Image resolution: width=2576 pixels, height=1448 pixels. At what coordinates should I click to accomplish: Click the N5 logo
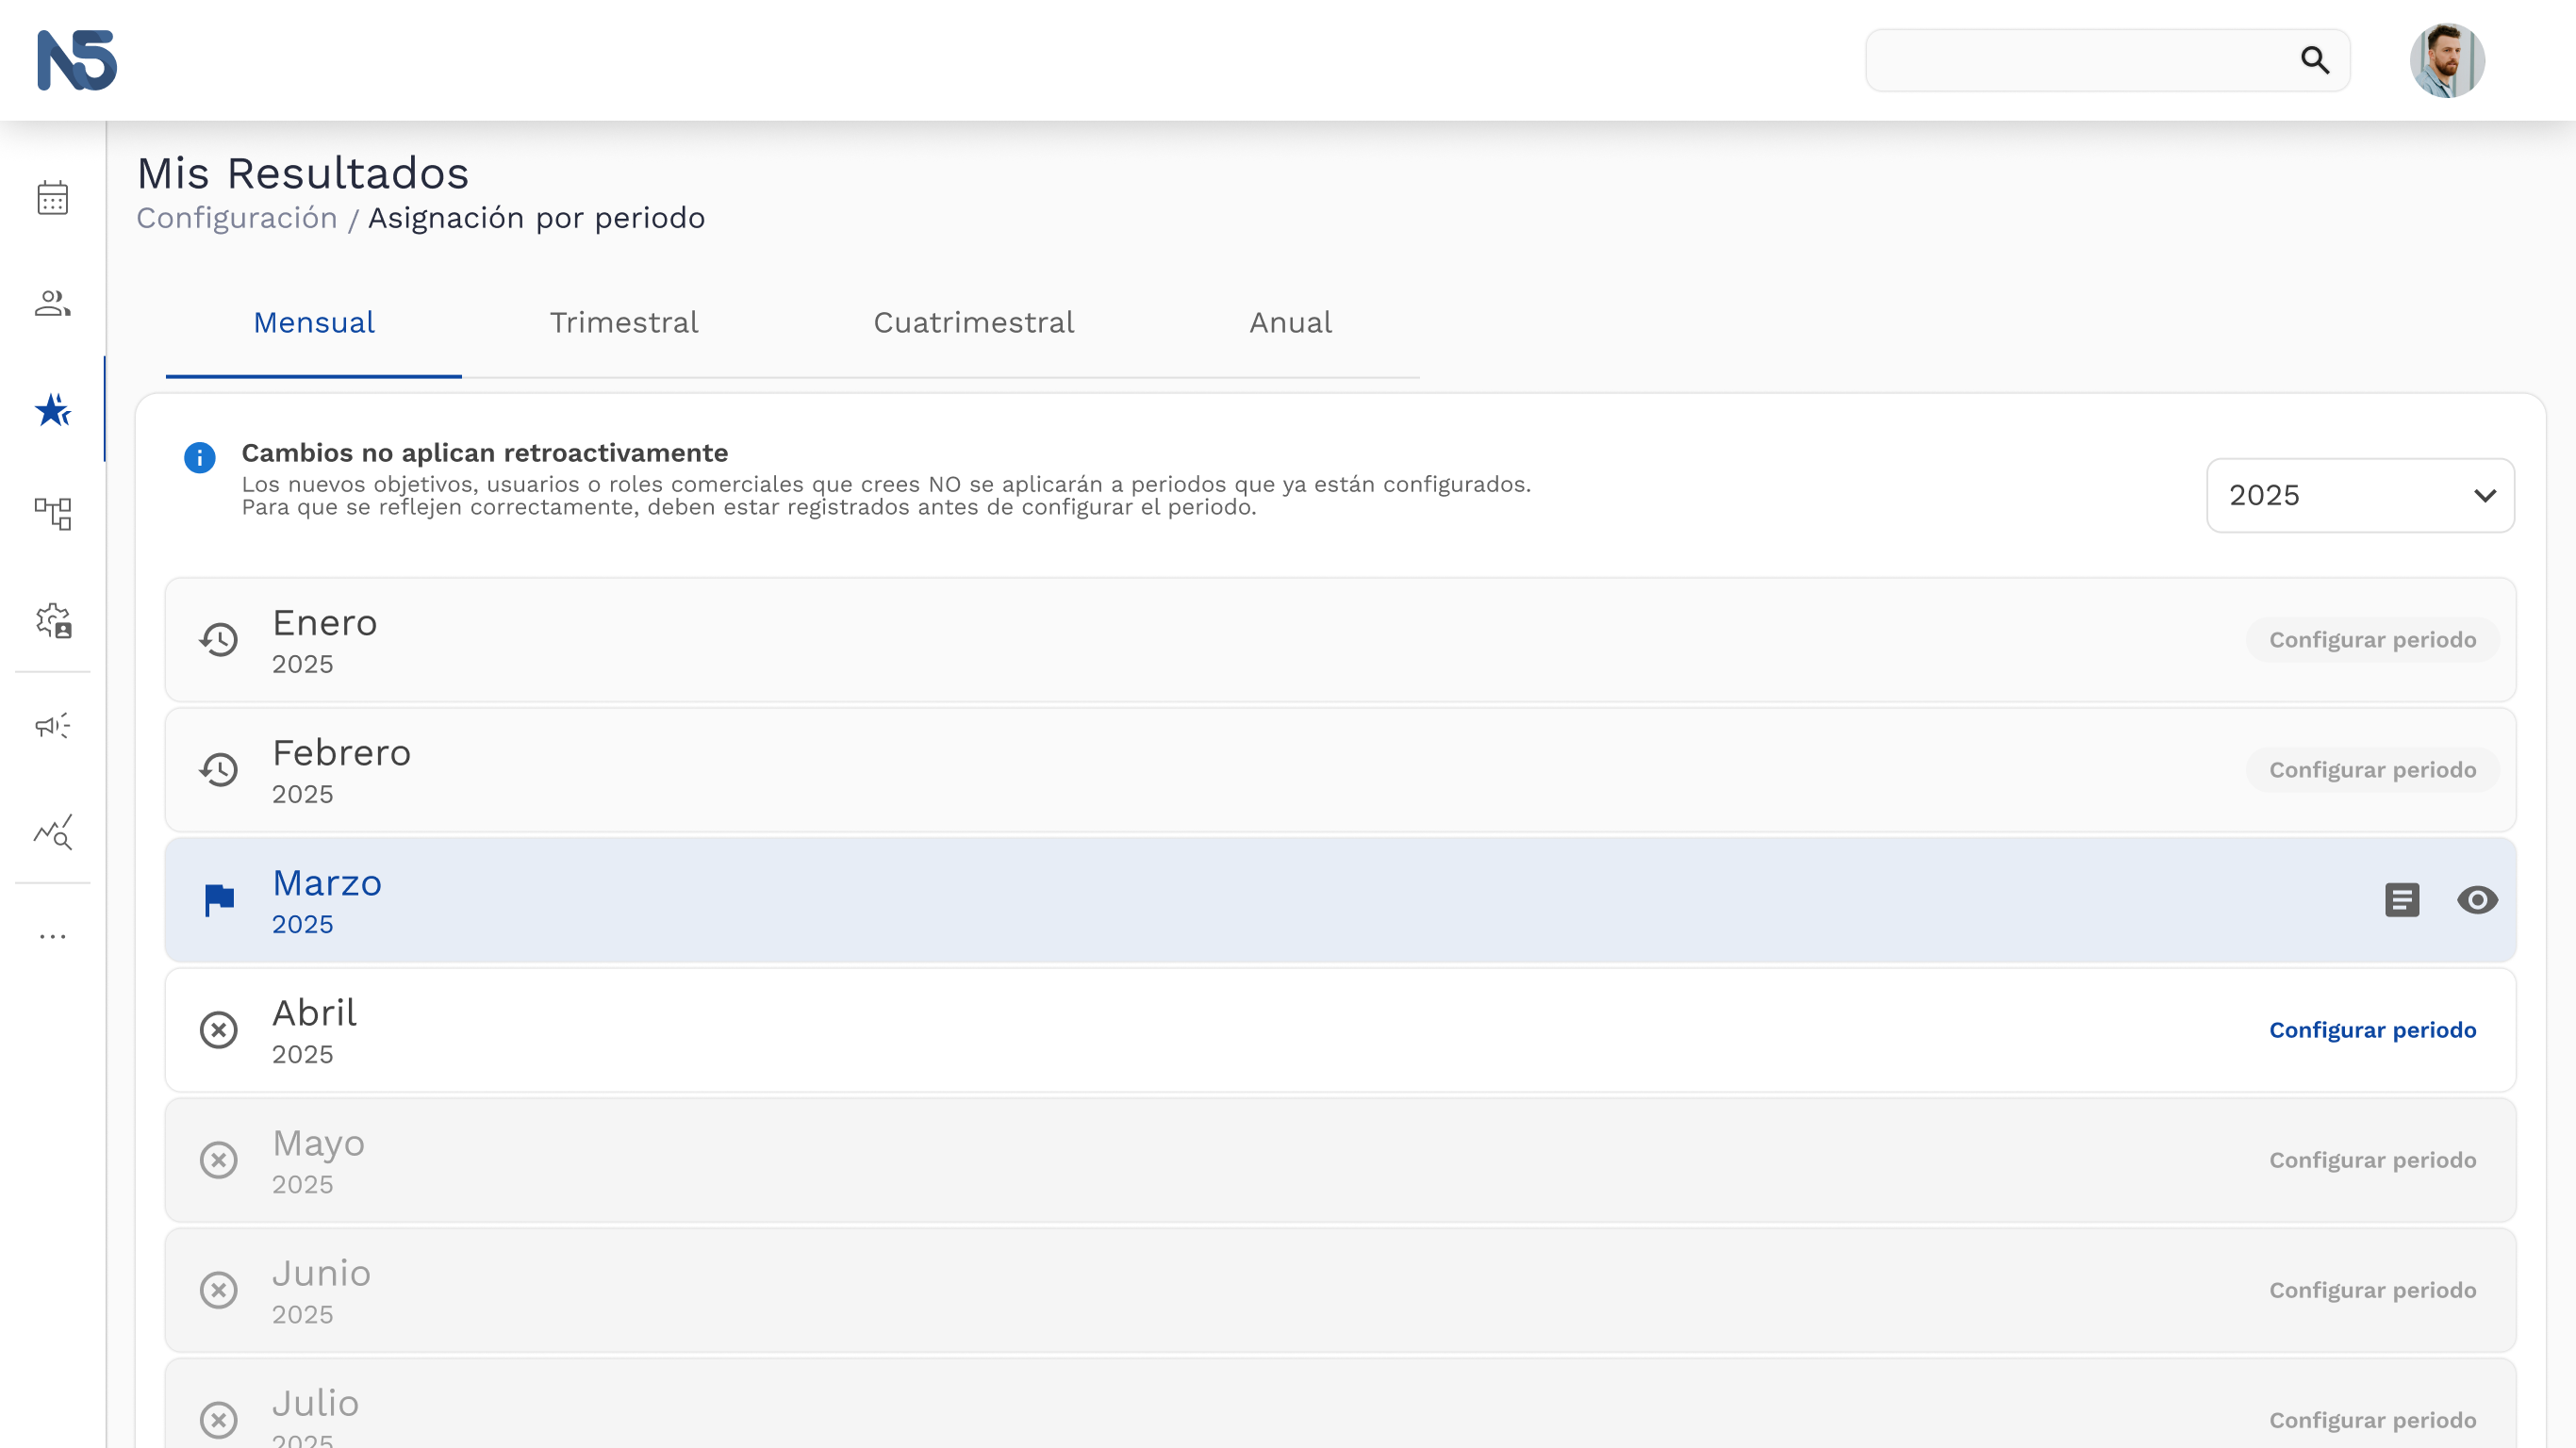[77, 60]
